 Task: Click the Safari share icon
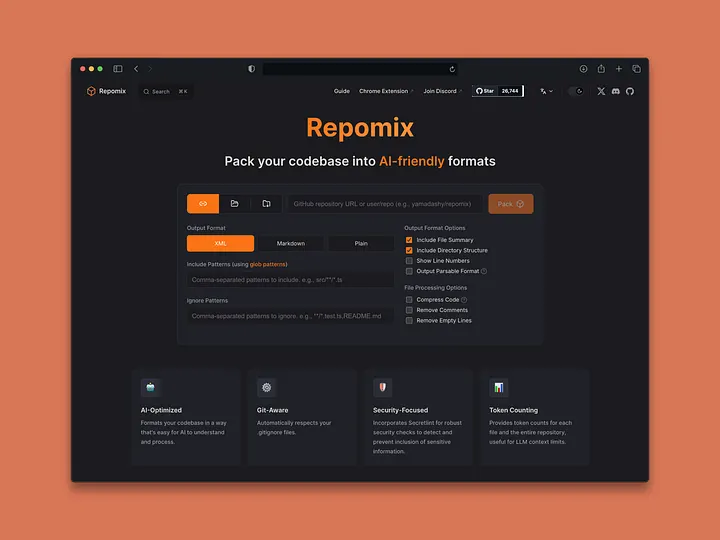(x=601, y=69)
